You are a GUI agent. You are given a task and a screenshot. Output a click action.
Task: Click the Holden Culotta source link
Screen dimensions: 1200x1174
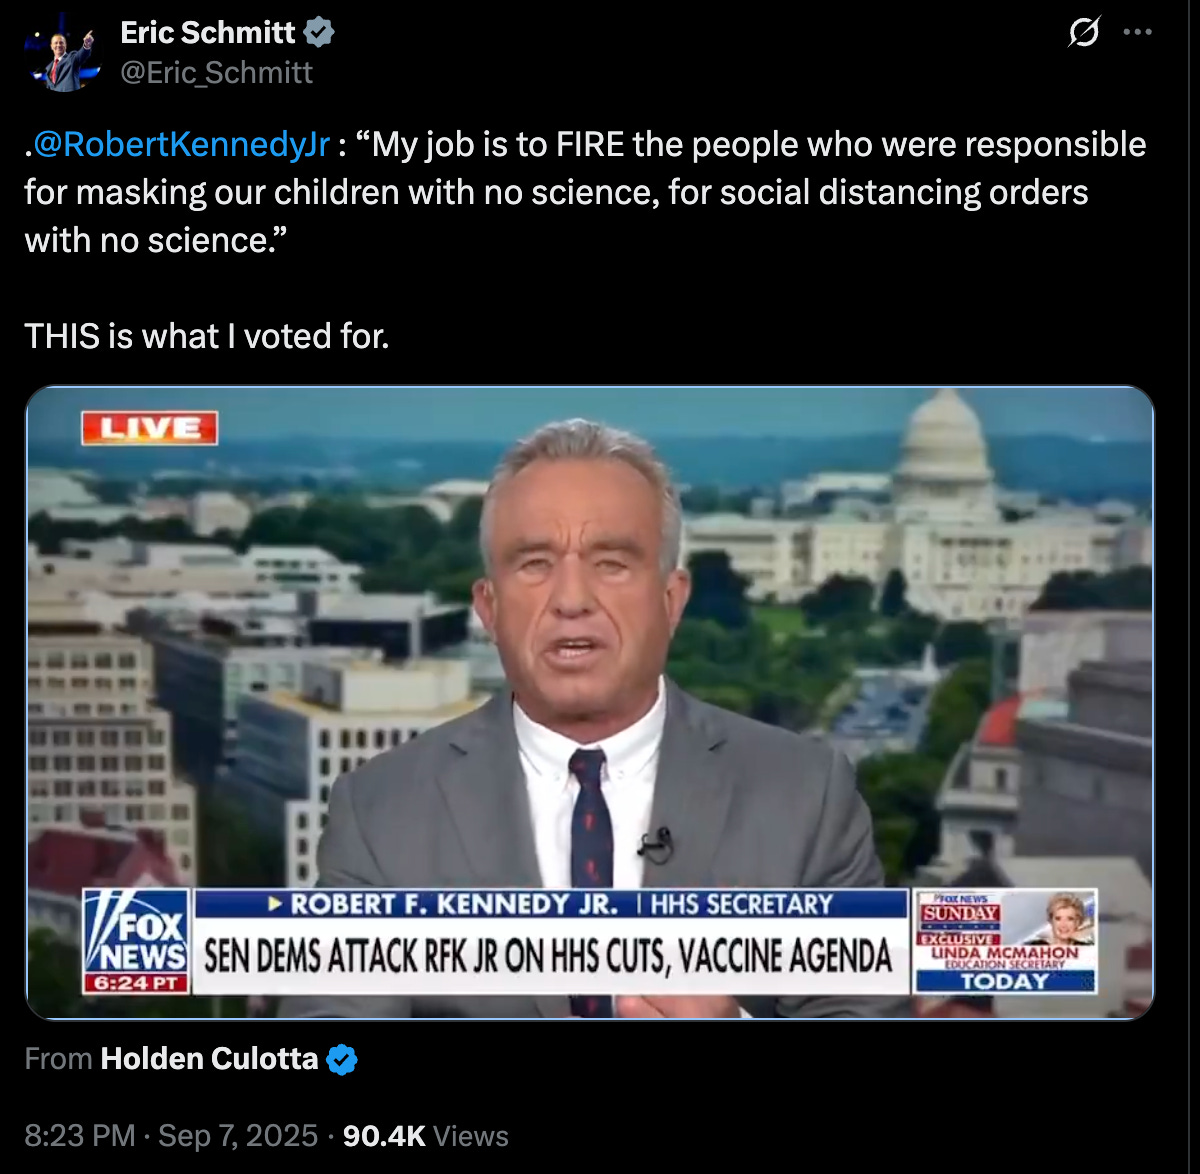point(209,1058)
